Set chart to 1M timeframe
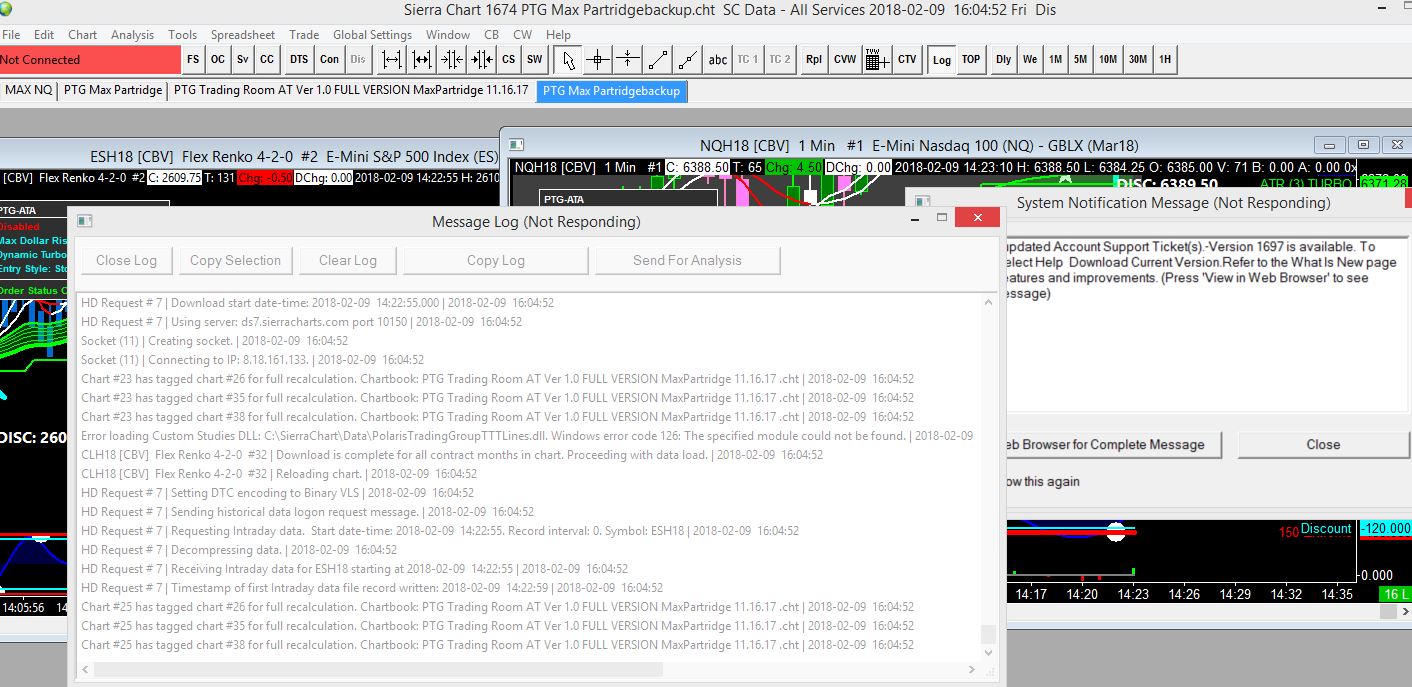Image resolution: width=1412 pixels, height=687 pixels. click(x=1056, y=60)
